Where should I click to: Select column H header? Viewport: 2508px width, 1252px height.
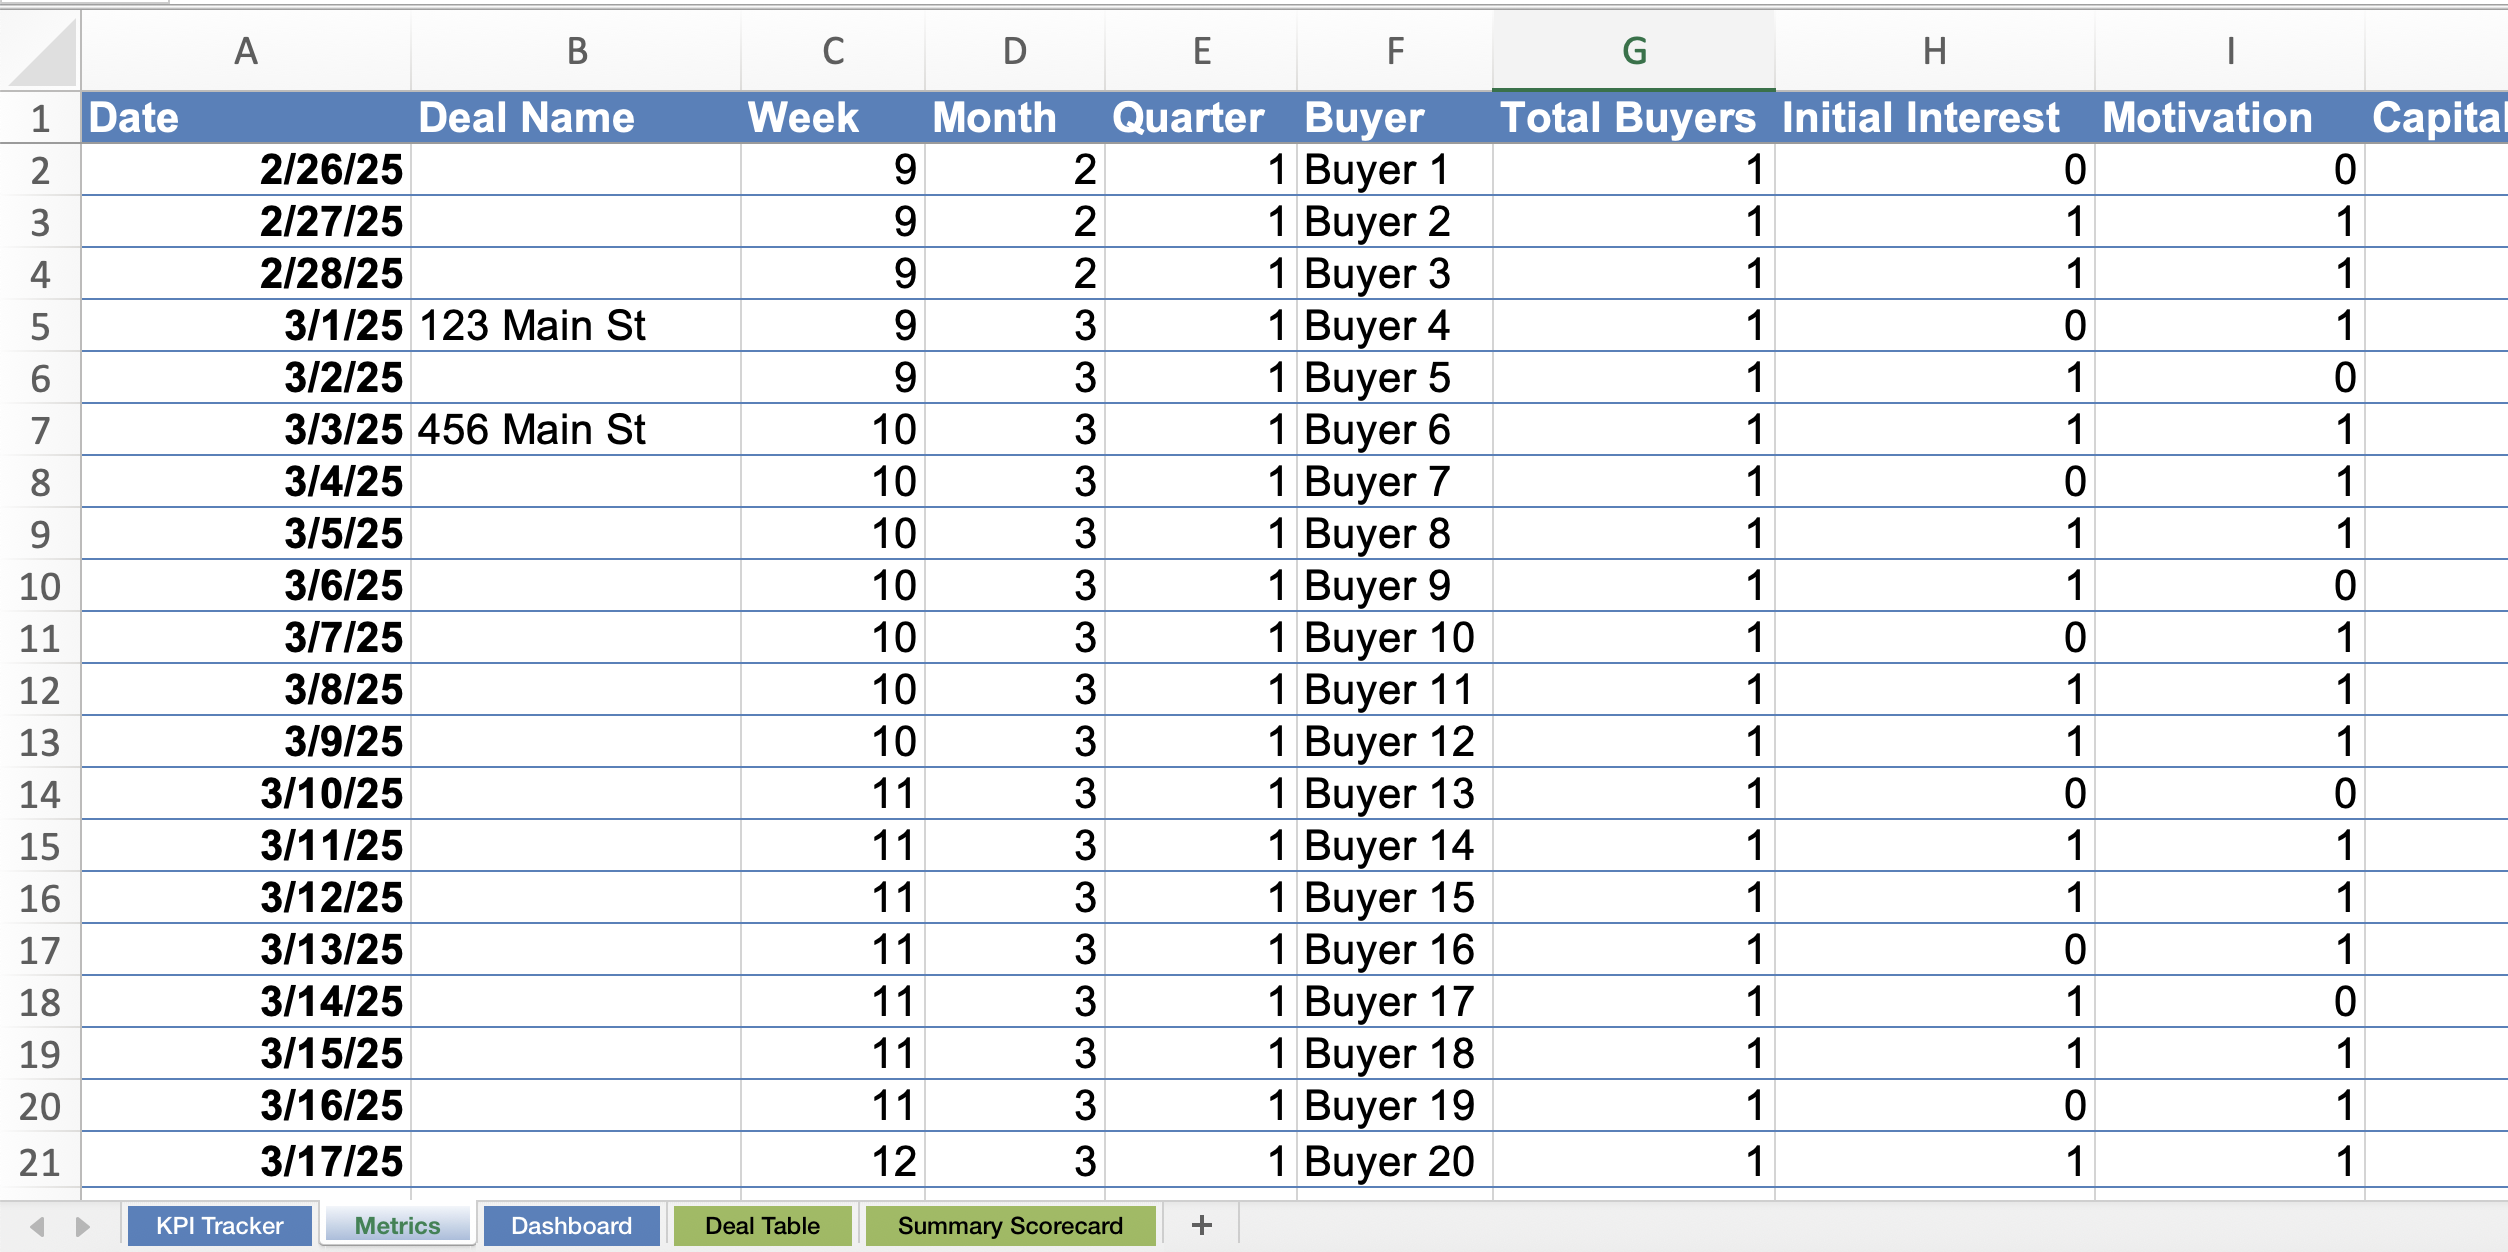point(1934,51)
